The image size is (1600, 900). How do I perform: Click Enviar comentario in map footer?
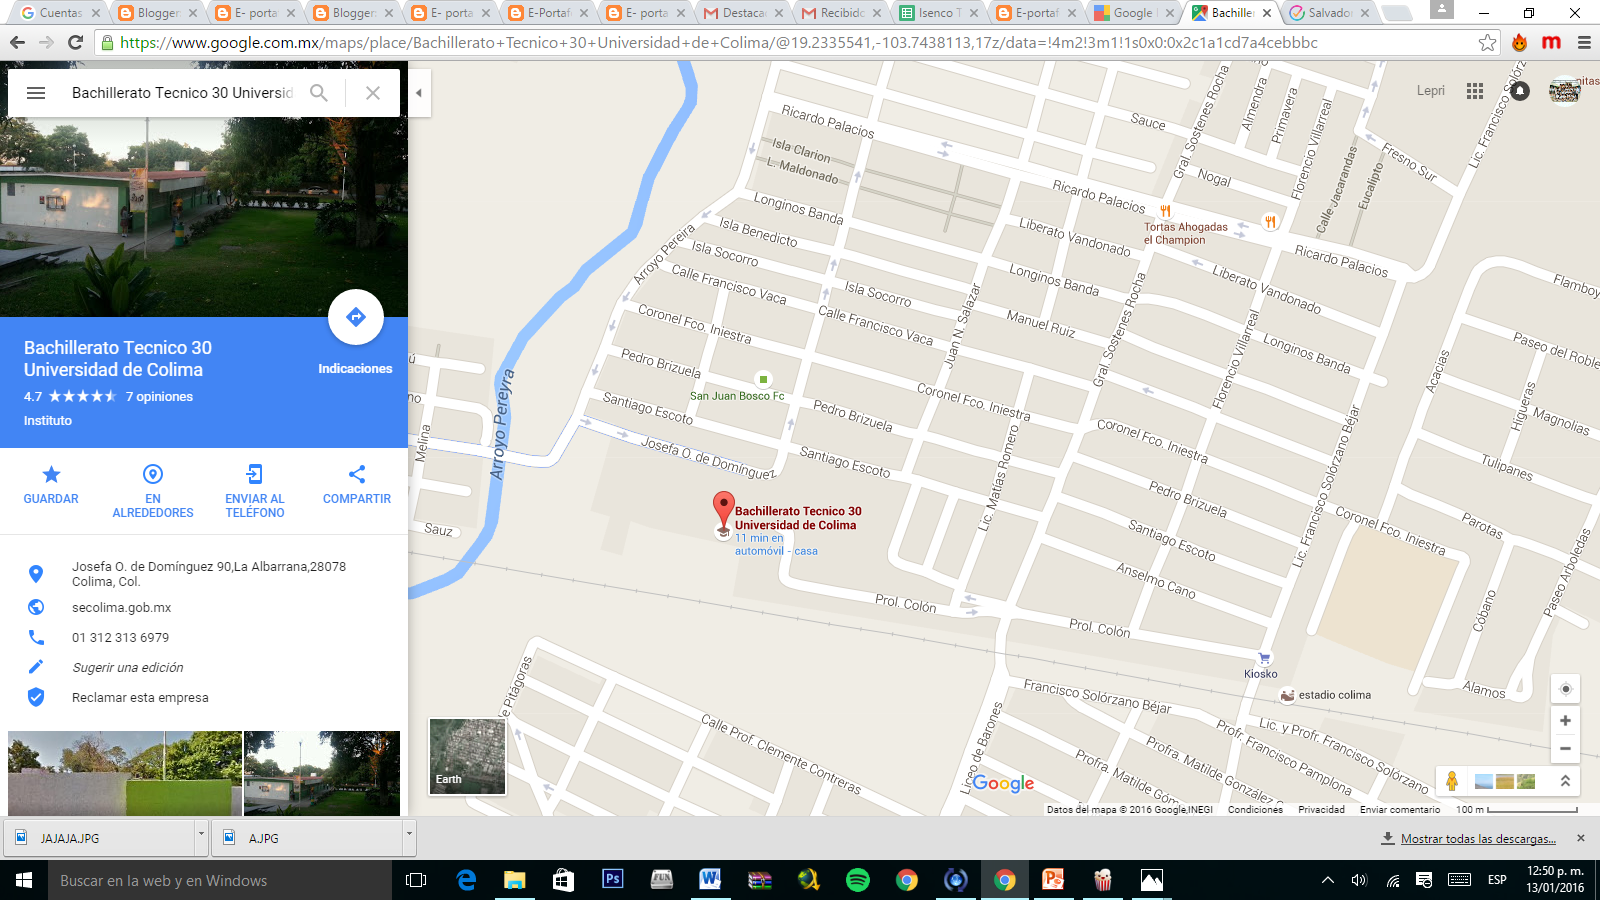point(1400,809)
